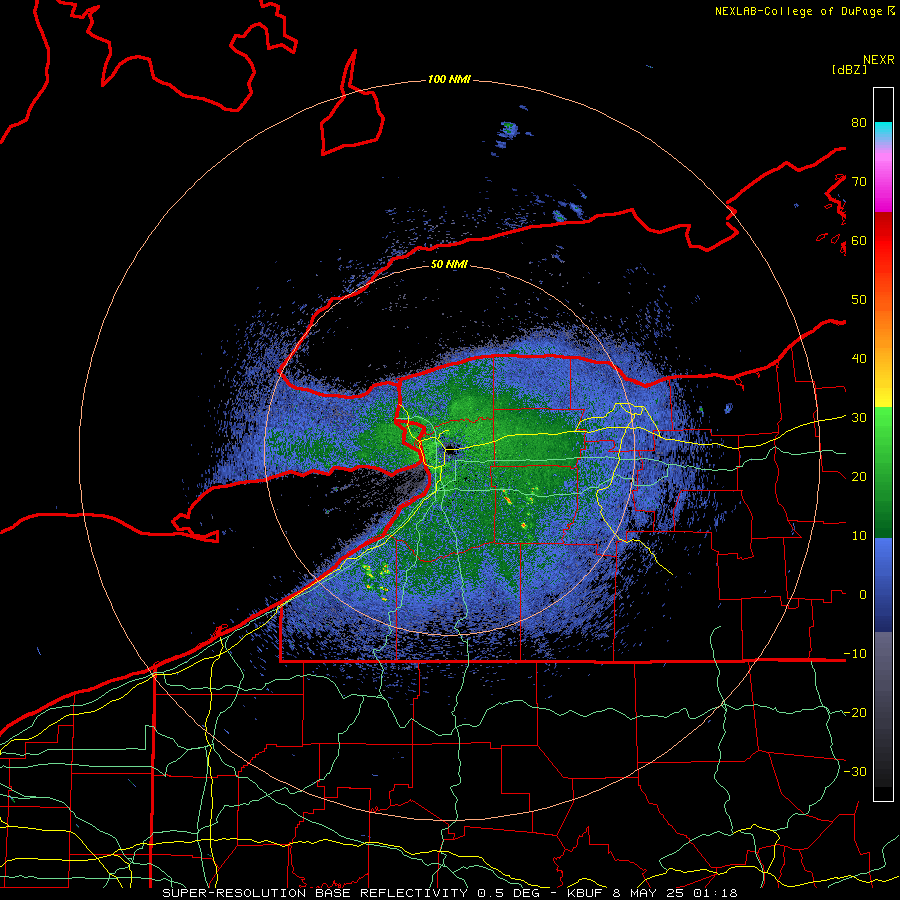Click the 30 value on the dBZ scale
Viewport: 900px width, 900px height.
point(859,417)
